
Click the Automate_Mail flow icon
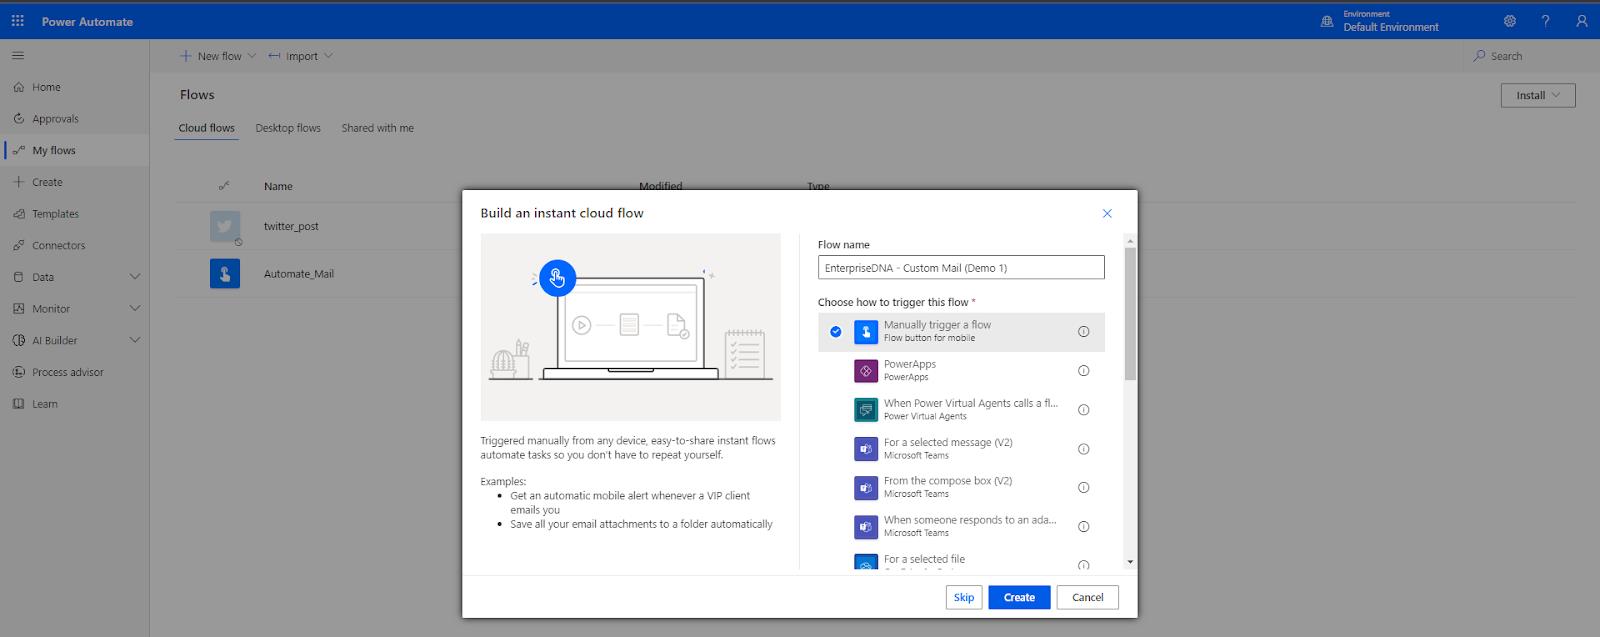point(225,273)
